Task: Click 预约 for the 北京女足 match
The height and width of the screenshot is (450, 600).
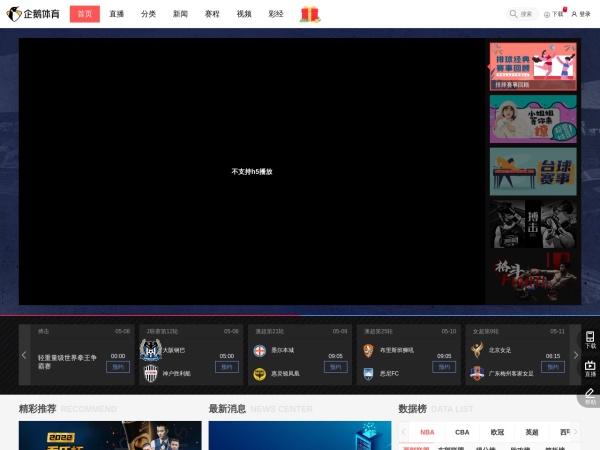Action: click(553, 367)
